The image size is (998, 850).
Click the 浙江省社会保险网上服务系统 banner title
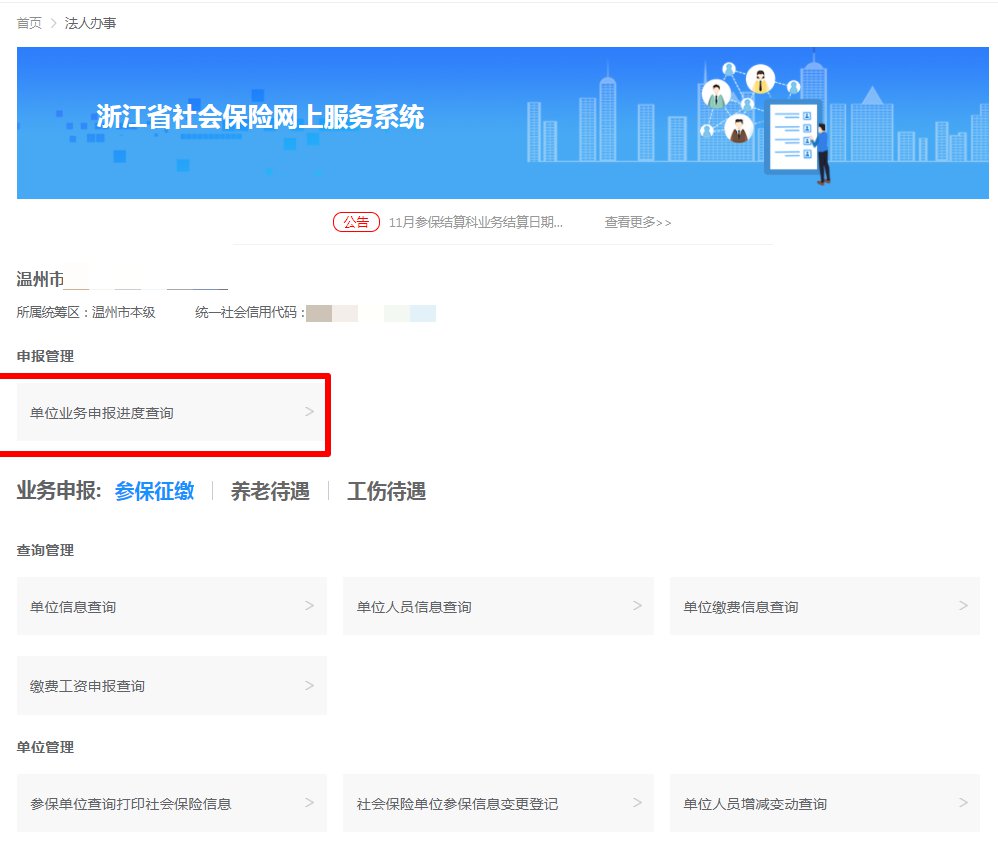[260, 117]
